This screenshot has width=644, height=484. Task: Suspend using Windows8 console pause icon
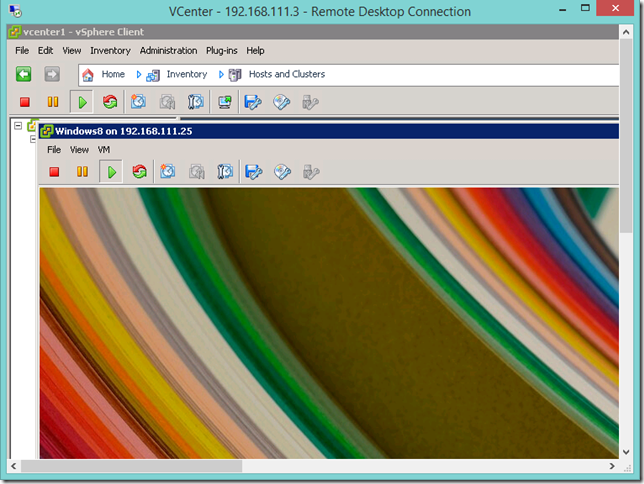tap(83, 171)
